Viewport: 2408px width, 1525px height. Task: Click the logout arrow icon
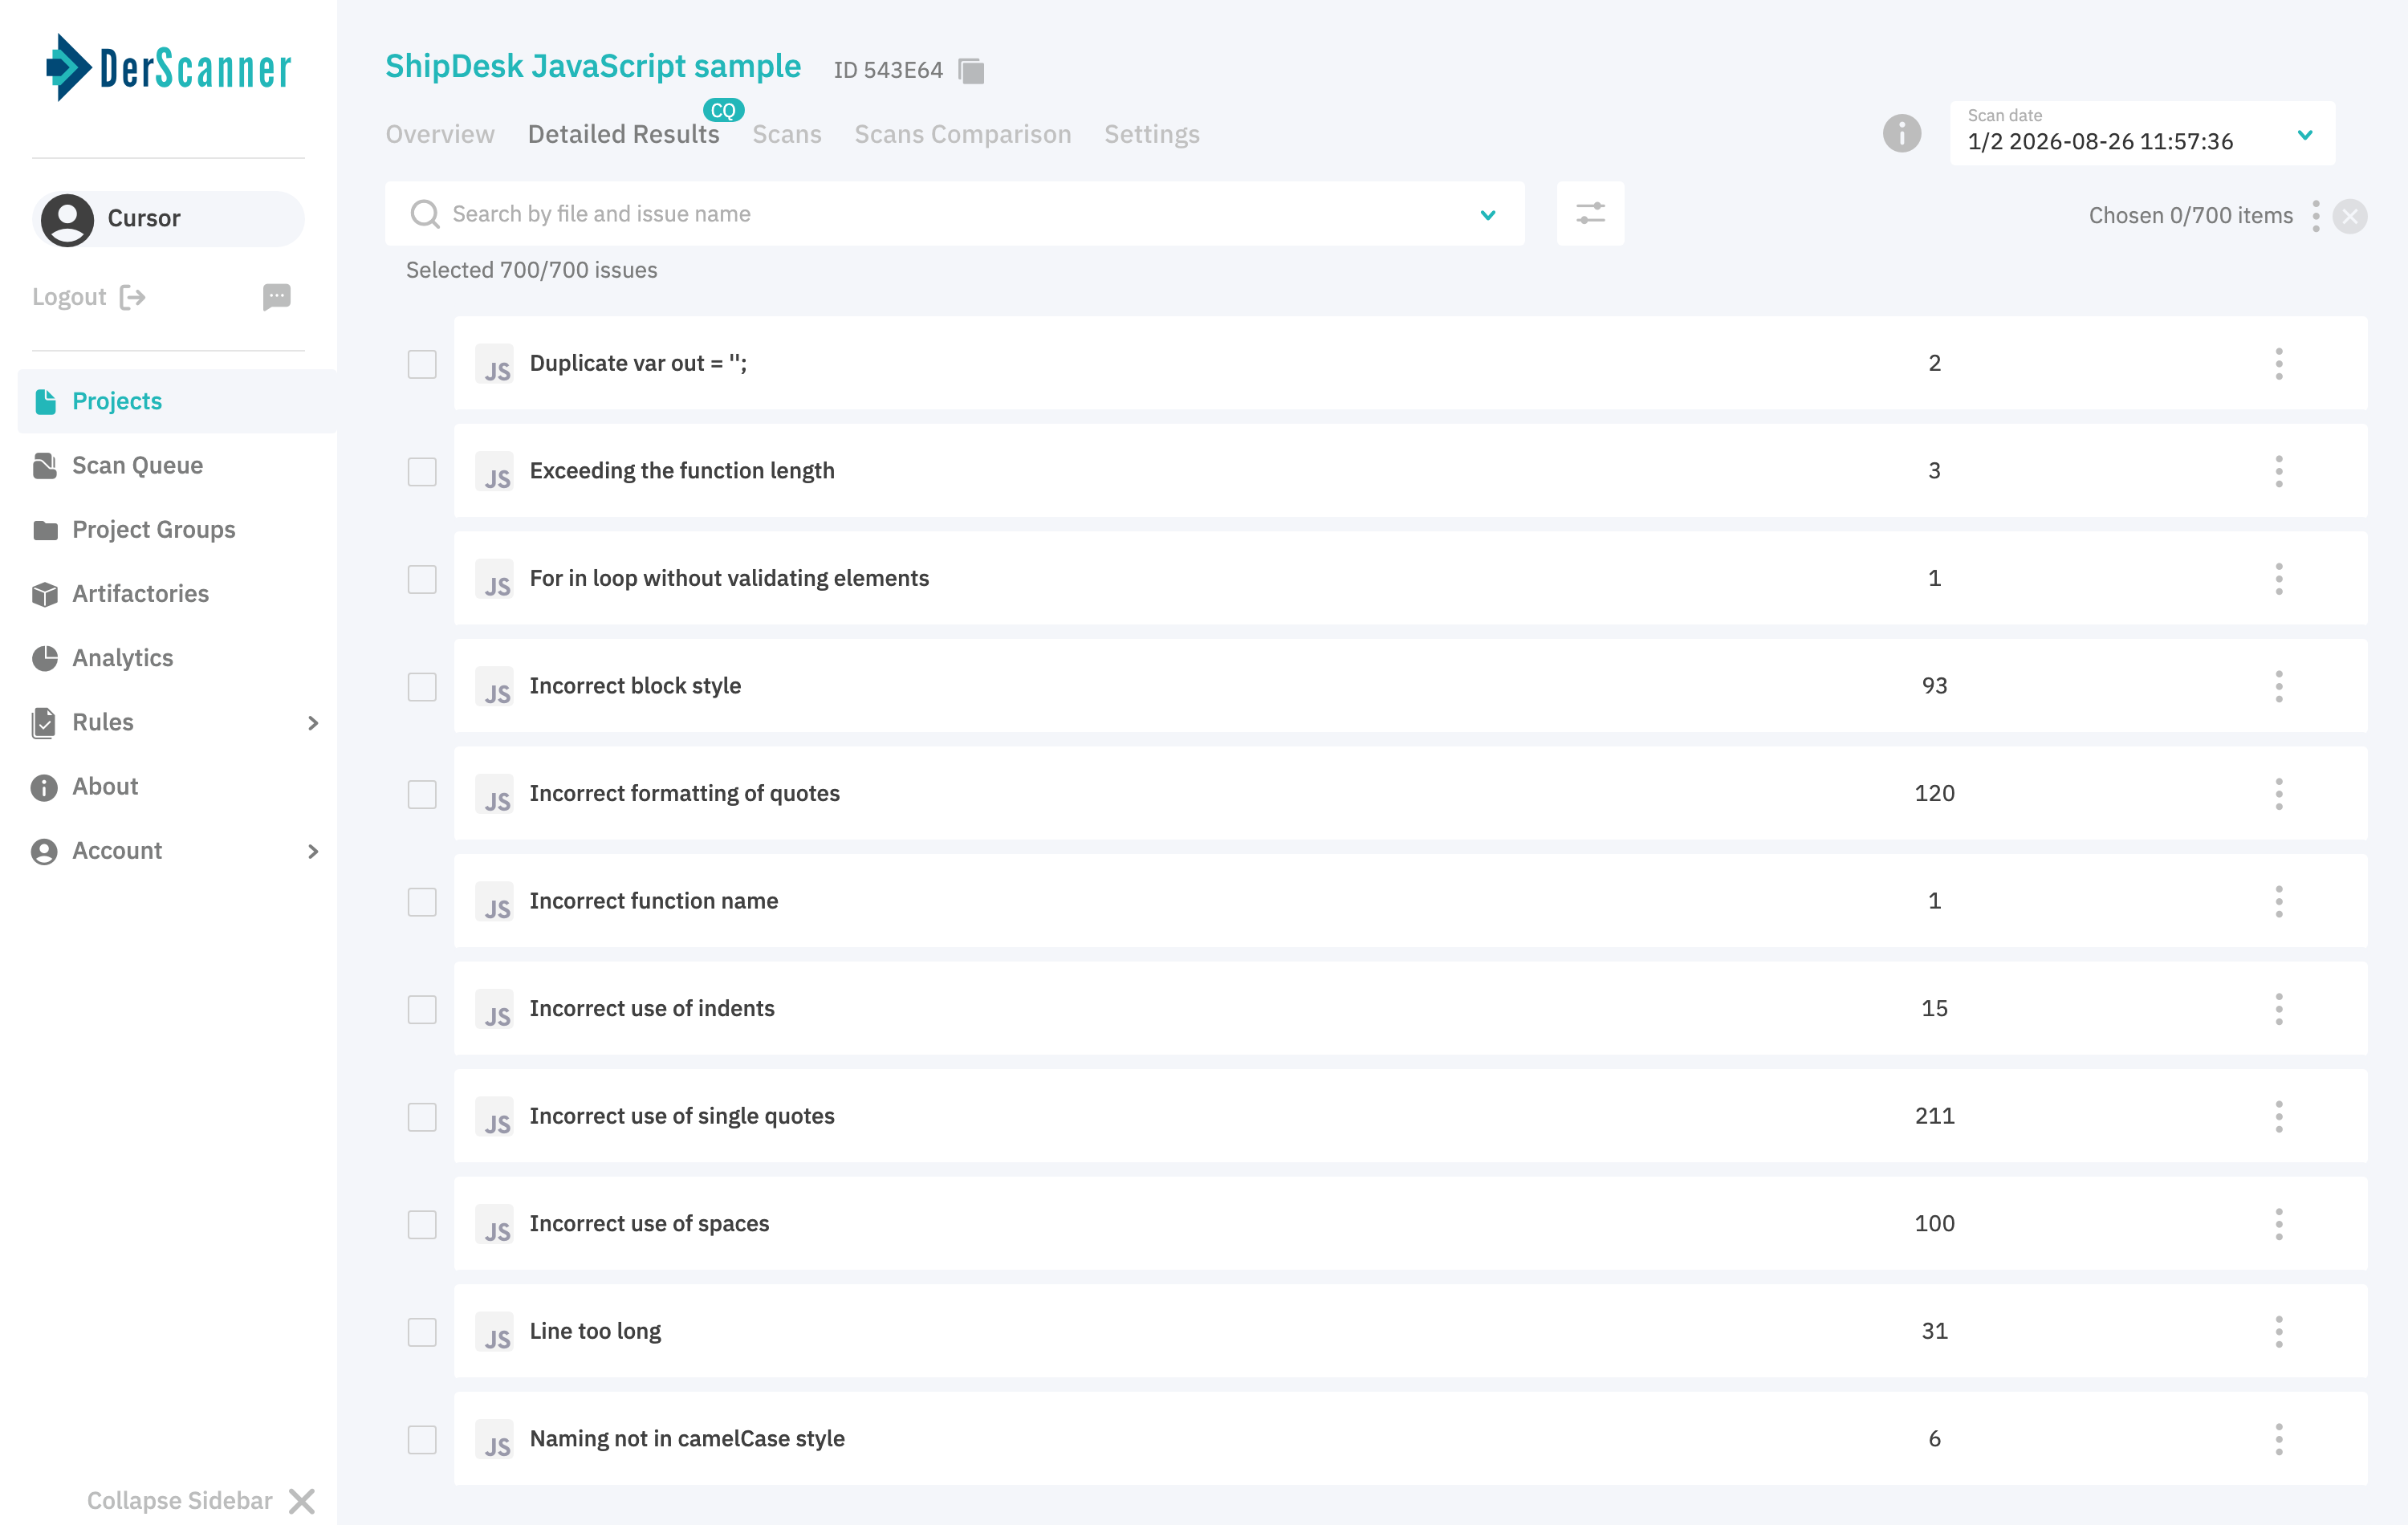coord(132,297)
